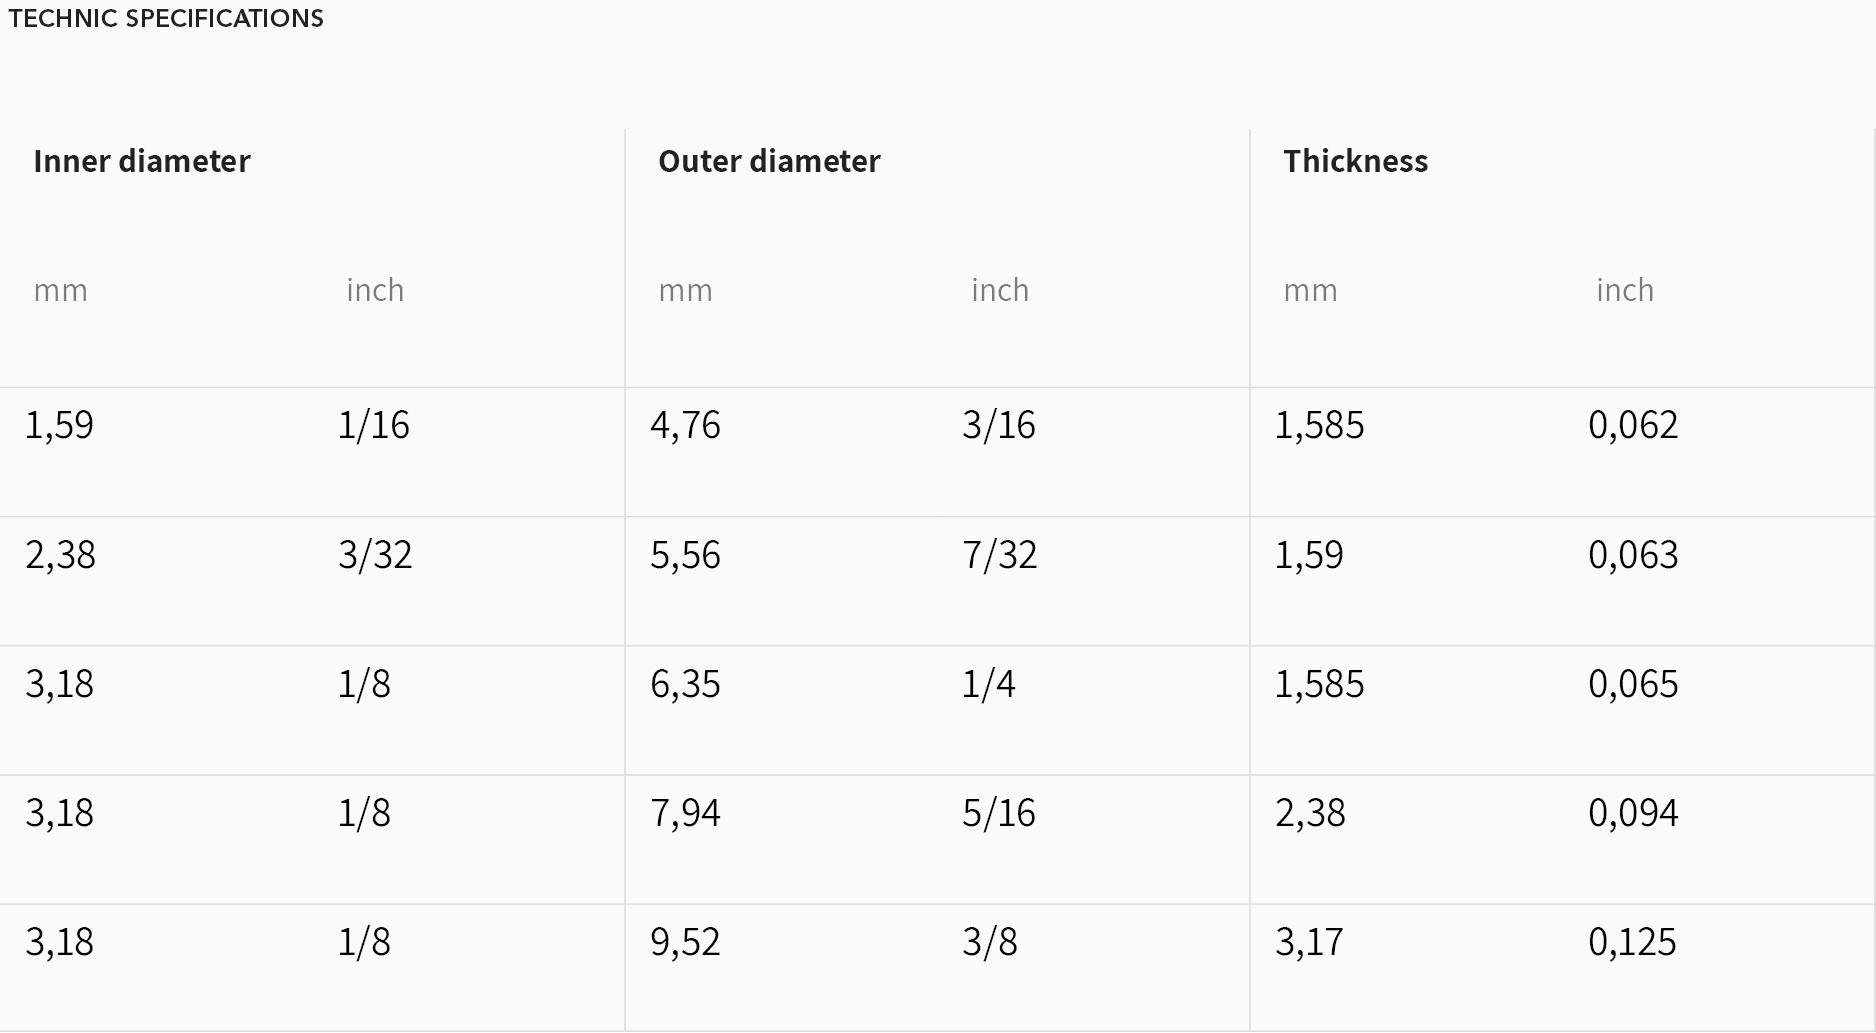Select the 3/16 inch cell
The width and height of the screenshot is (1876, 1033).
click(999, 425)
